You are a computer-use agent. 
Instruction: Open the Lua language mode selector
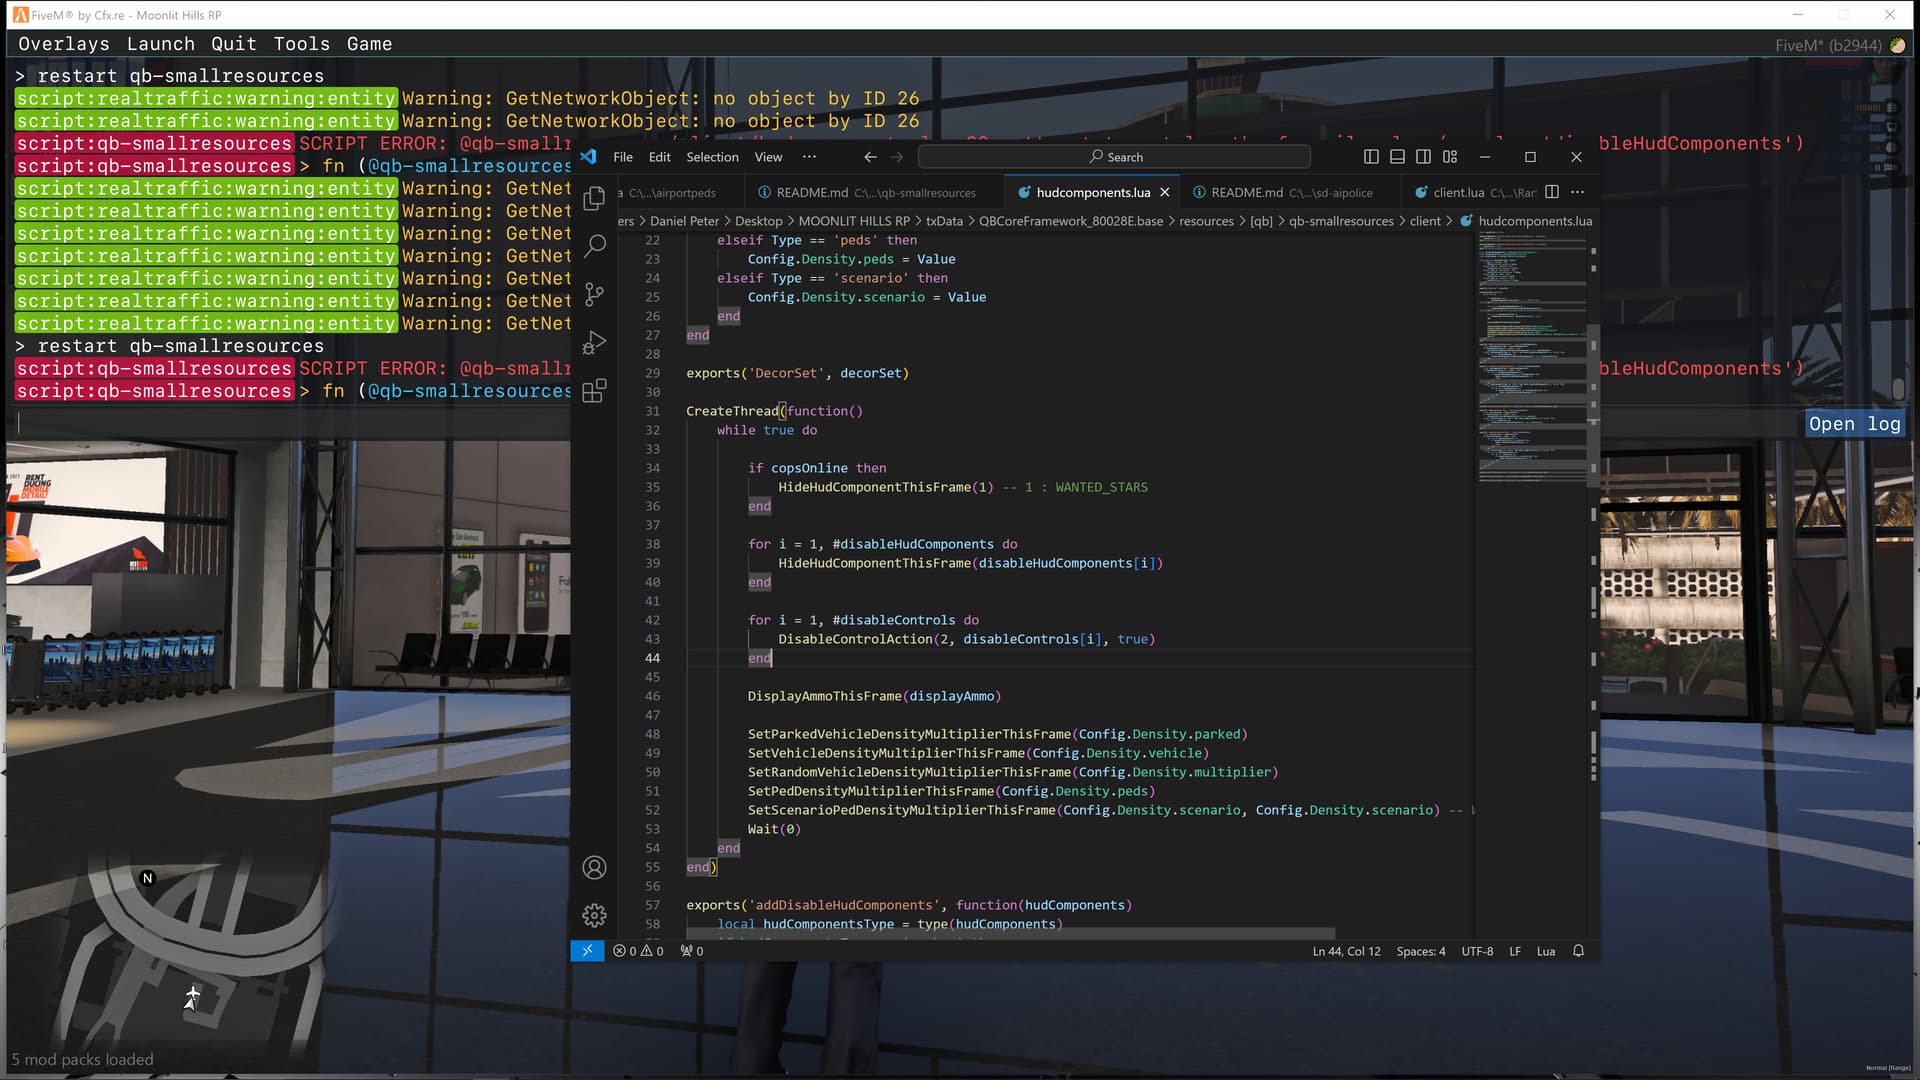tap(1545, 951)
